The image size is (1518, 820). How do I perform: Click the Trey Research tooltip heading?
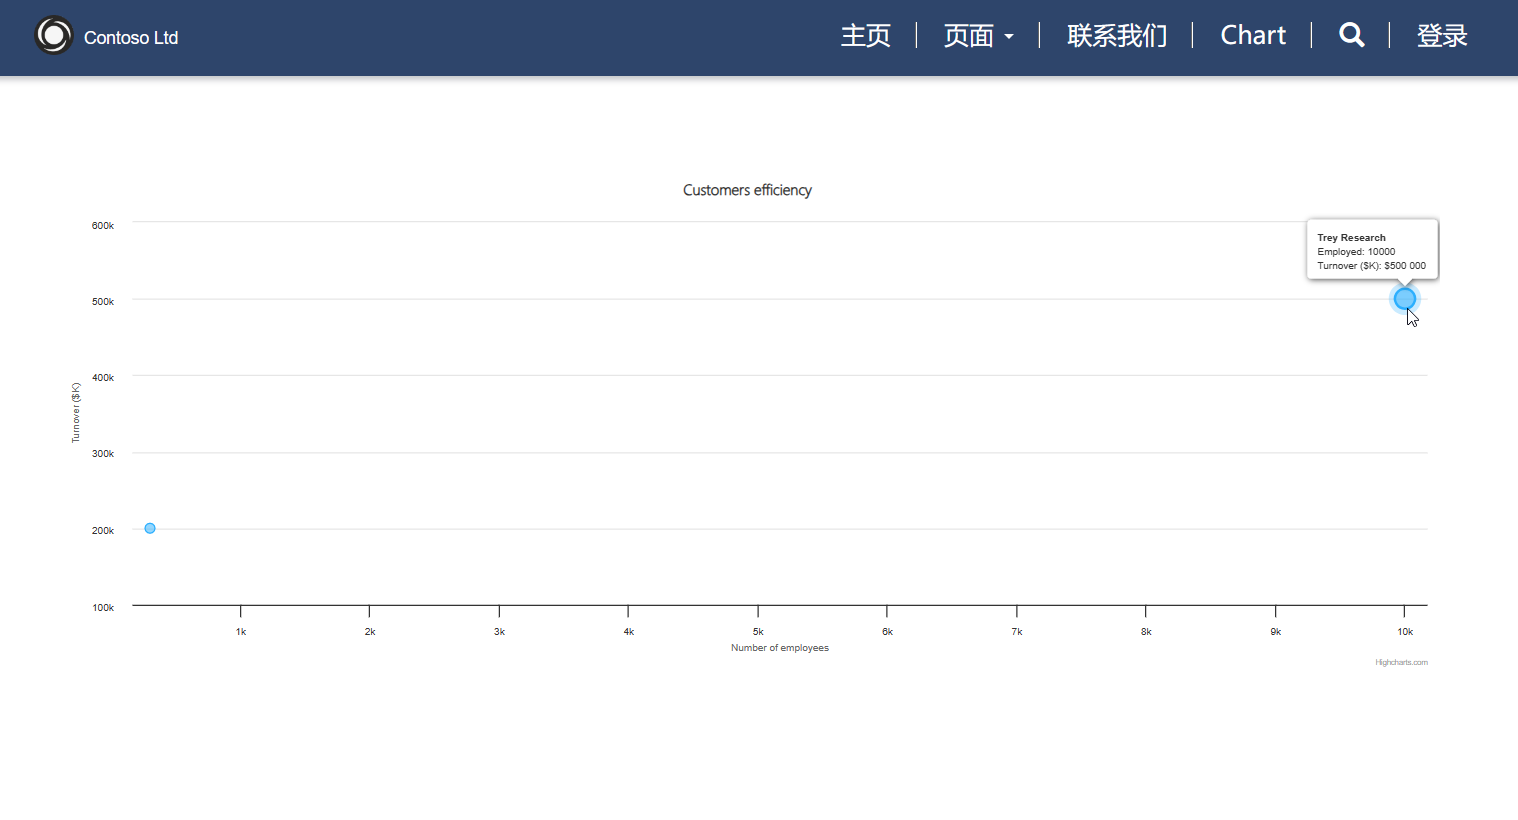pos(1351,238)
